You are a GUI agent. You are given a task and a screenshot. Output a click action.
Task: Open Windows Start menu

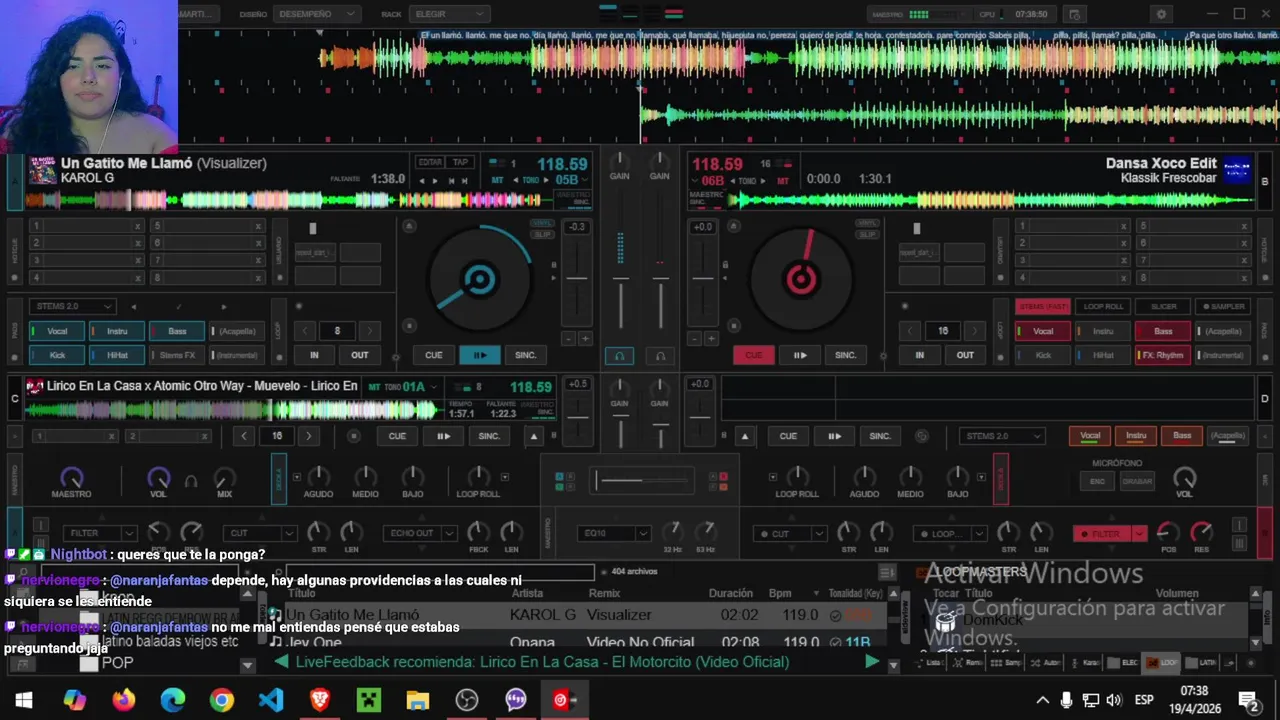(24, 700)
